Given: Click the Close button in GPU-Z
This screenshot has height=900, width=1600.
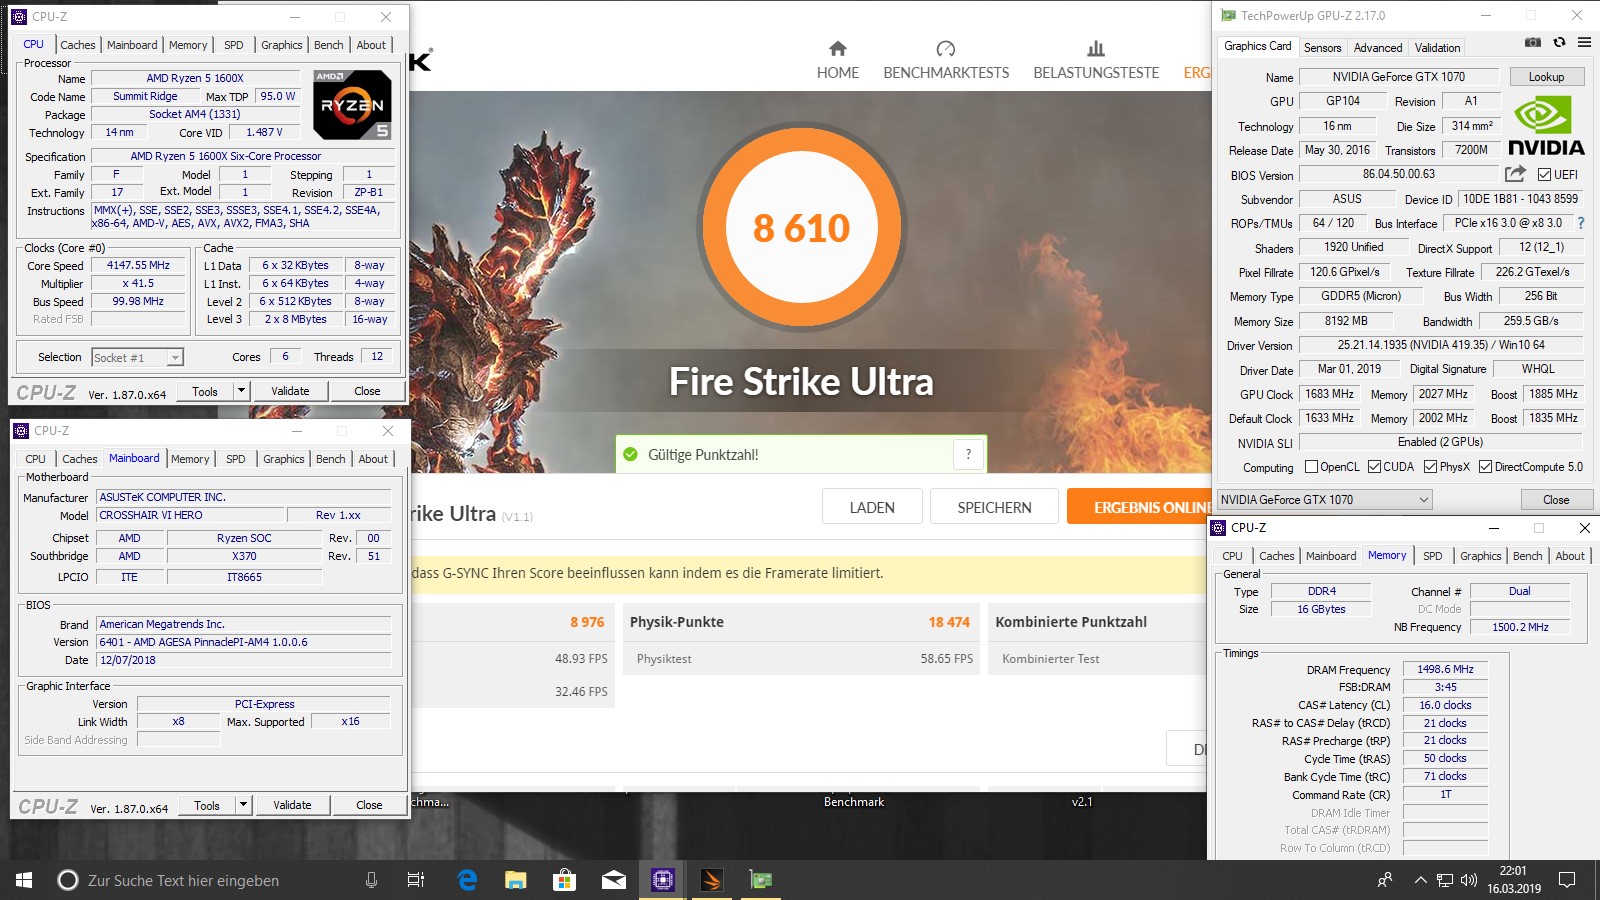Looking at the screenshot, I should point(1556,499).
